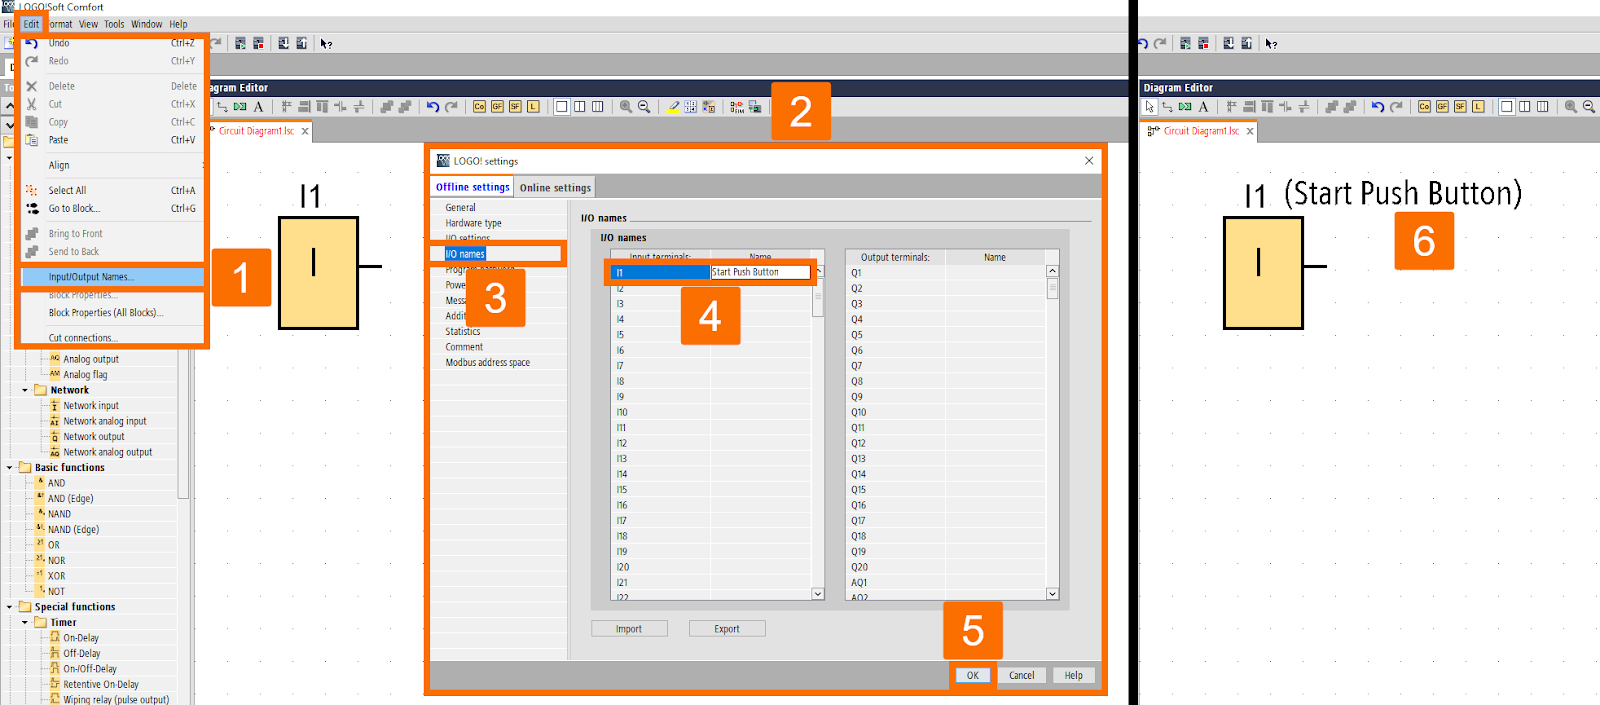The height and width of the screenshot is (705, 1600).
Task: Click PC to LOGO download icon, left window
Action: click(283, 43)
